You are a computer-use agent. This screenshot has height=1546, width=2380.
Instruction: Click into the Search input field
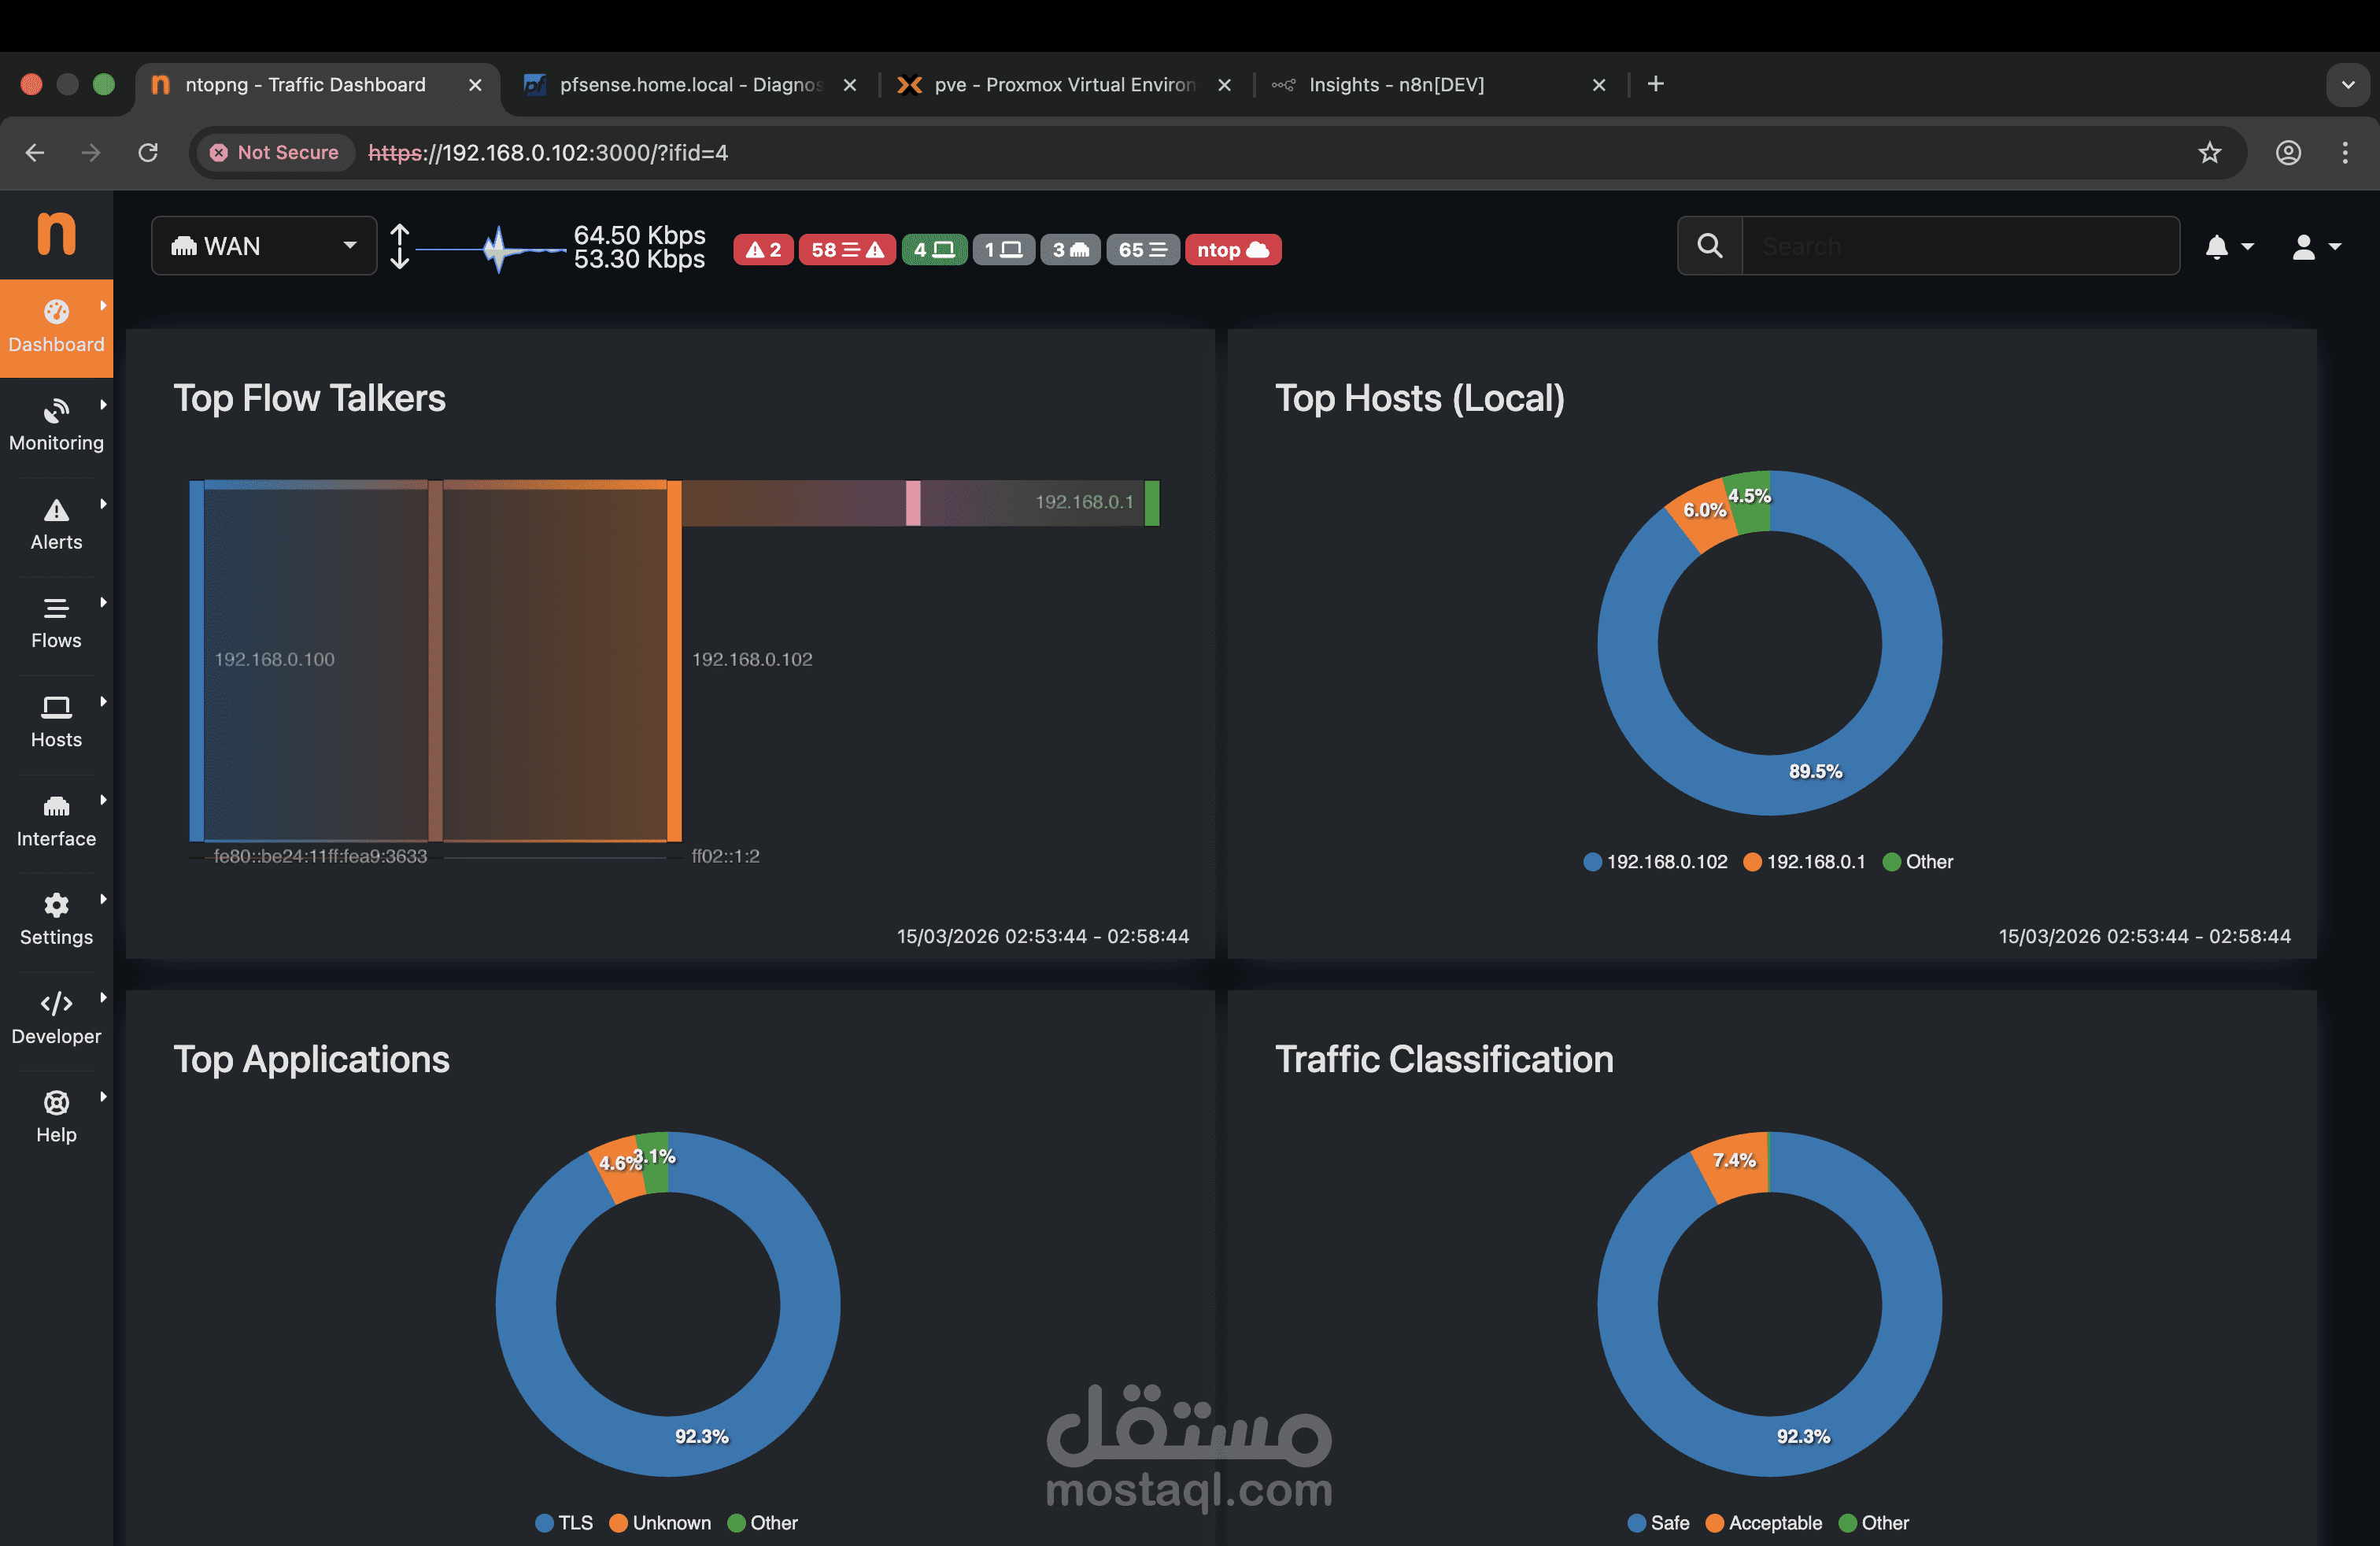[x=1958, y=246]
